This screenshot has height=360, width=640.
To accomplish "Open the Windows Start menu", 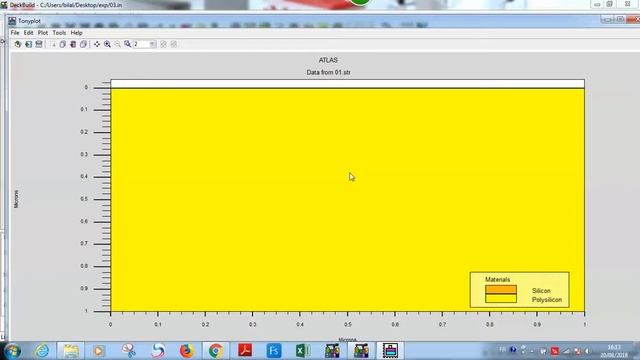I will (x=12, y=351).
